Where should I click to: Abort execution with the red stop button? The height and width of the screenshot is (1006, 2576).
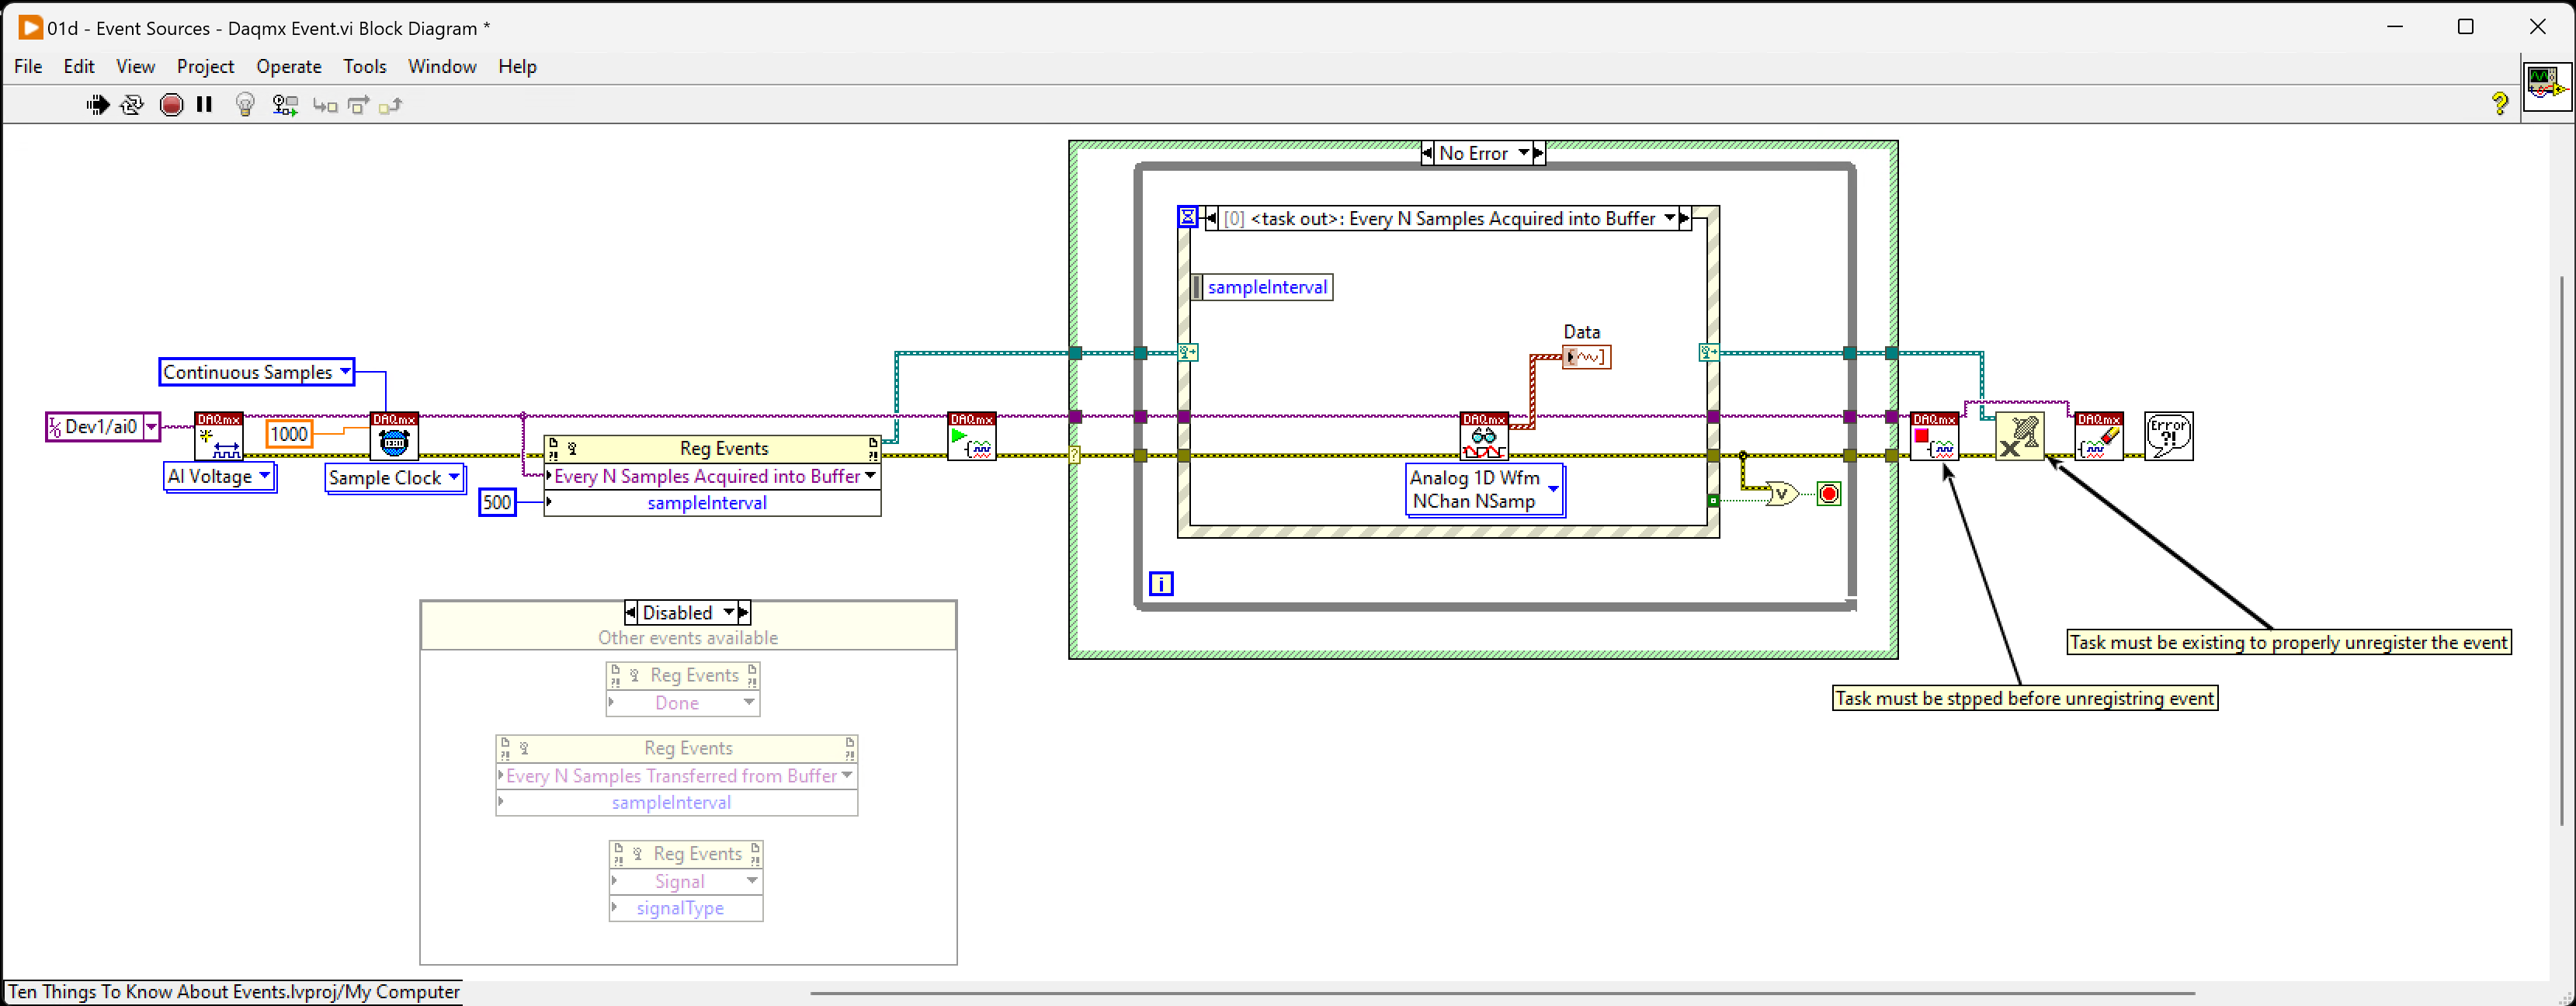[171, 105]
